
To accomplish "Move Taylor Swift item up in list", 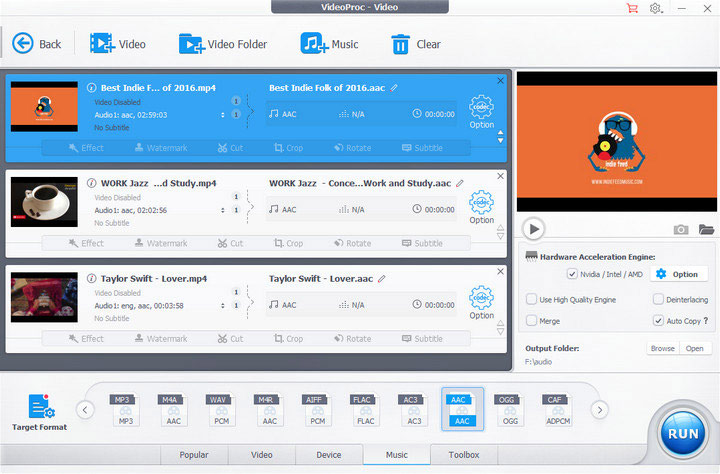I will (501, 323).
